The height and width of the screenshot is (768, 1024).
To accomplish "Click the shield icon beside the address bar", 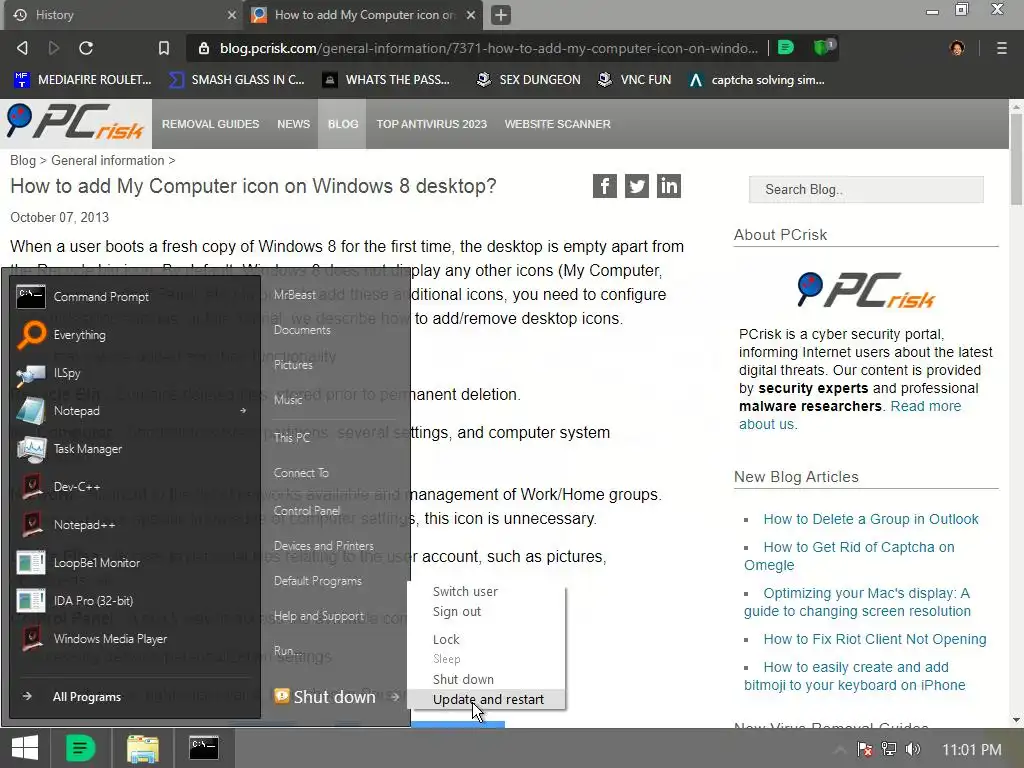I will [823, 47].
